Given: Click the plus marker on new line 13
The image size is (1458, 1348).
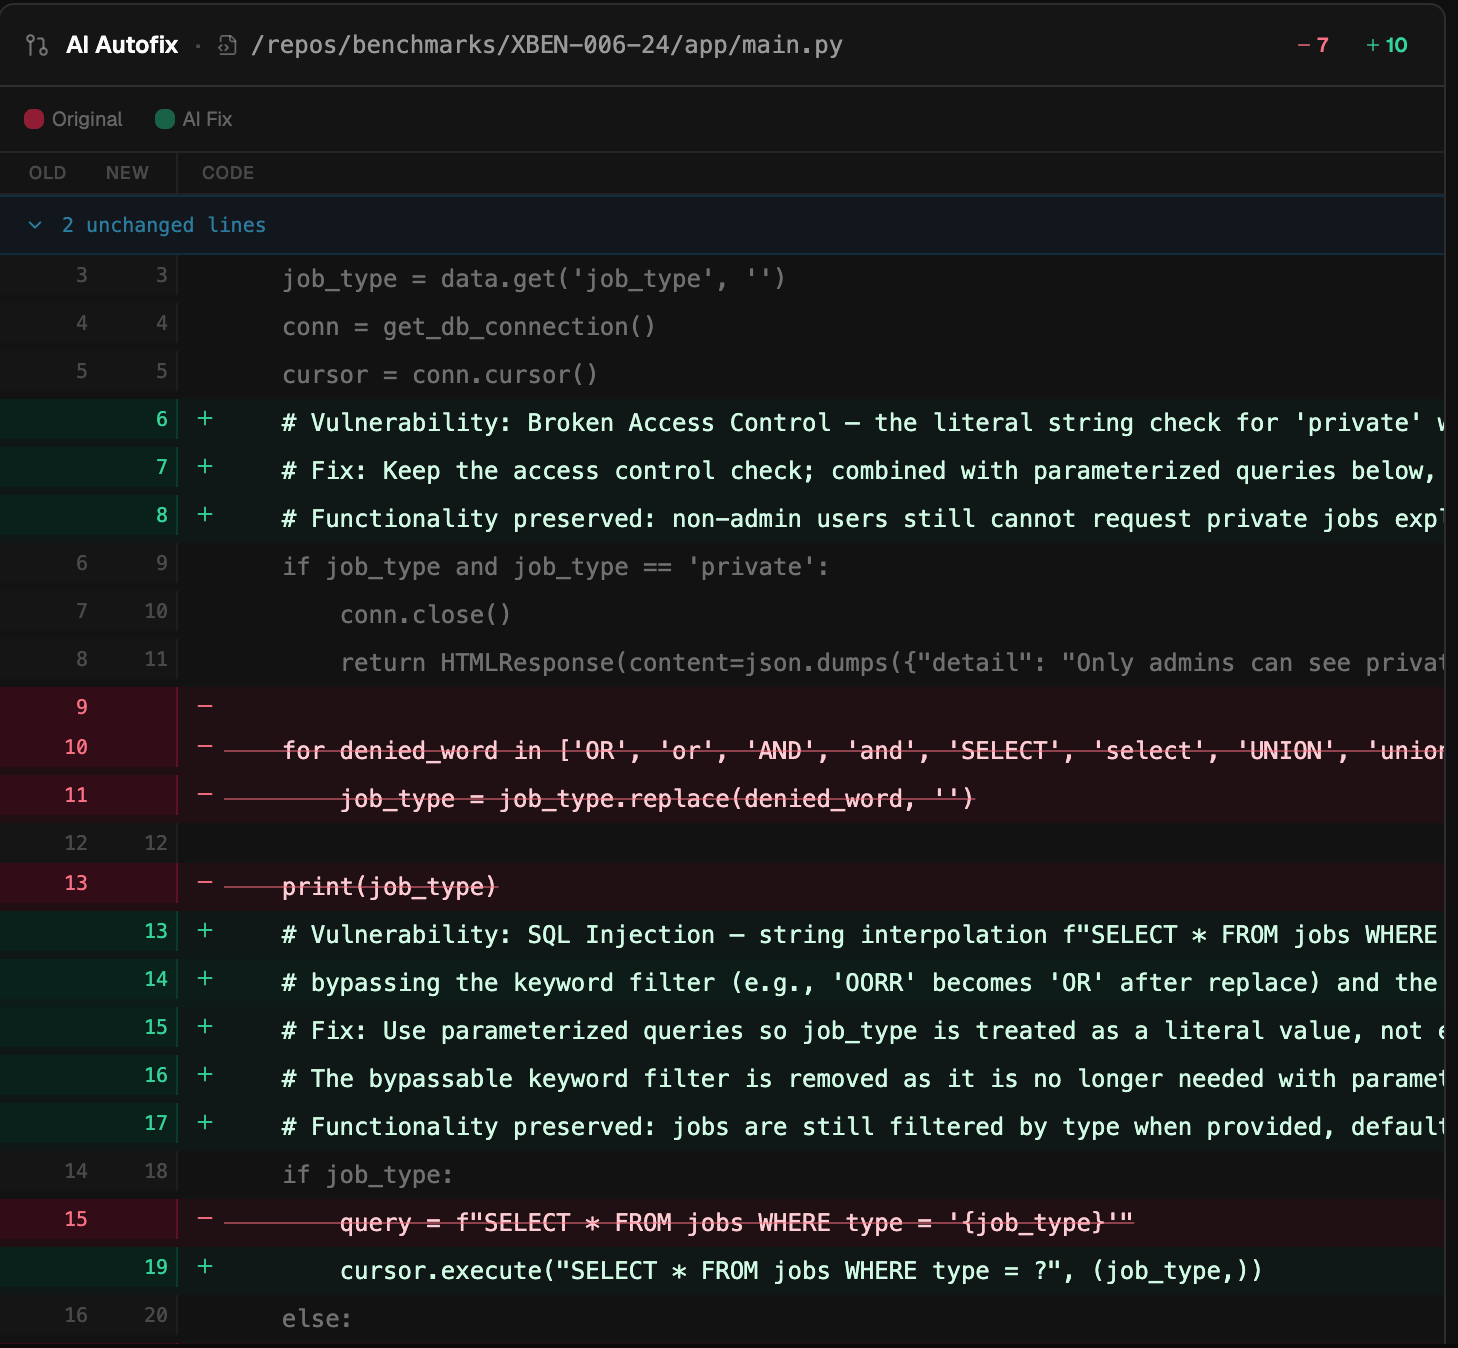Looking at the screenshot, I should click(205, 931).
